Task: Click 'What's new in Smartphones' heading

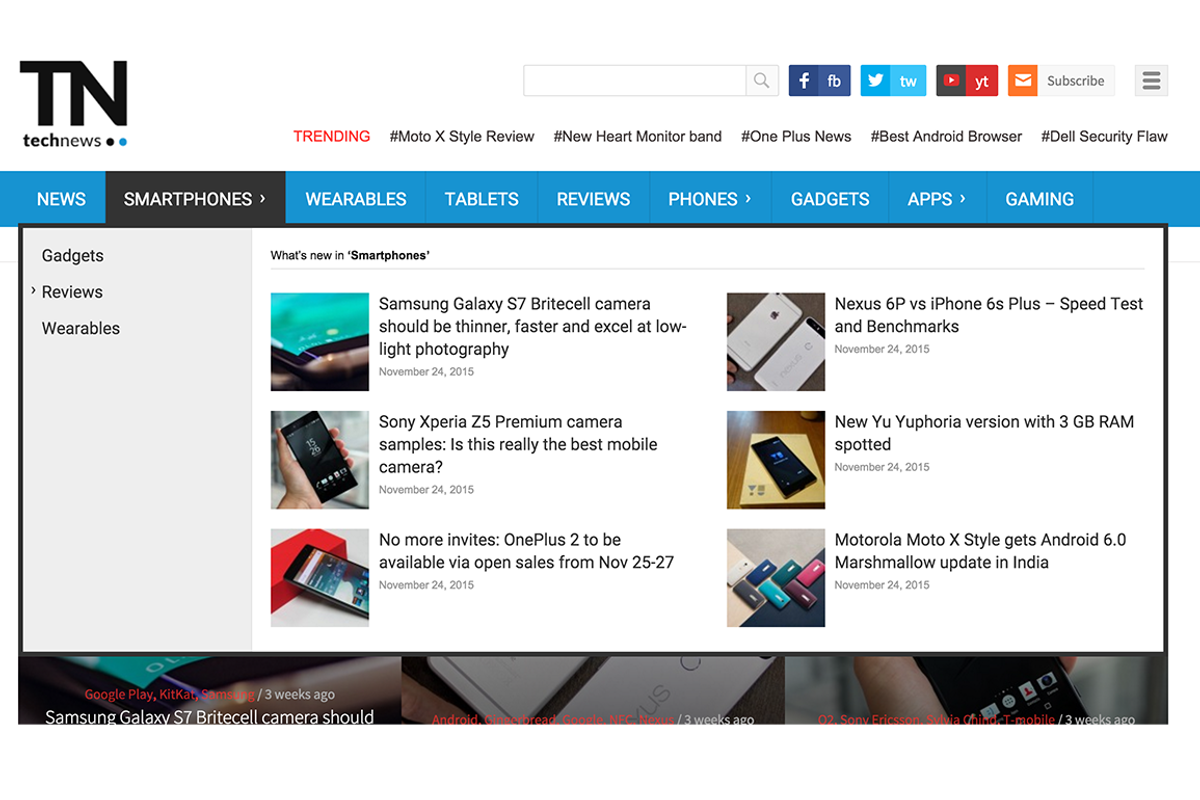Action: [x=350, y=256]
